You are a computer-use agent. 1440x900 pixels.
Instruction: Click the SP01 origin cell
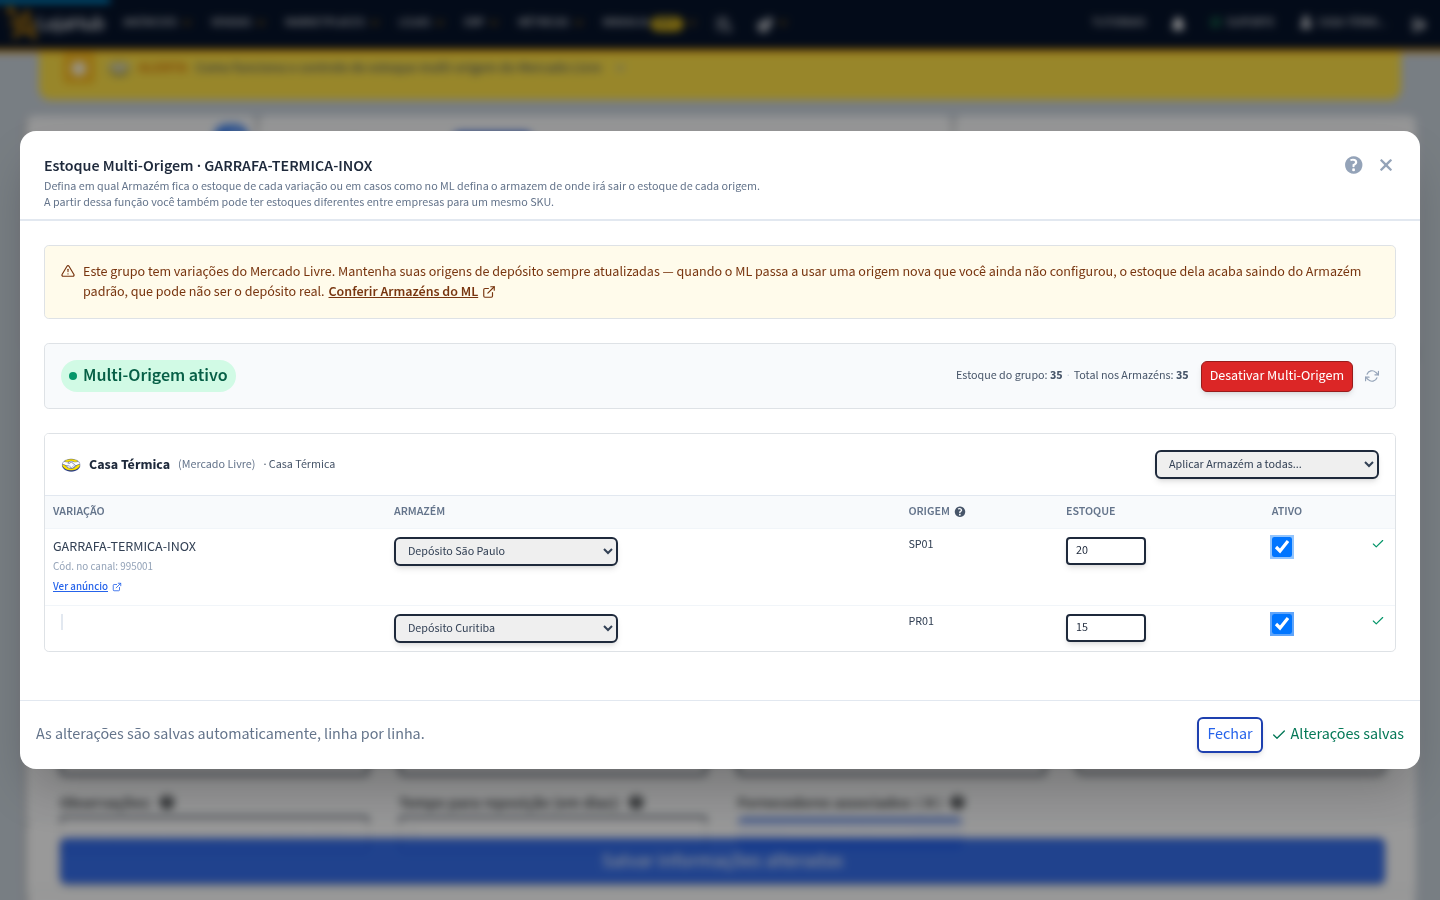[921, 545]
